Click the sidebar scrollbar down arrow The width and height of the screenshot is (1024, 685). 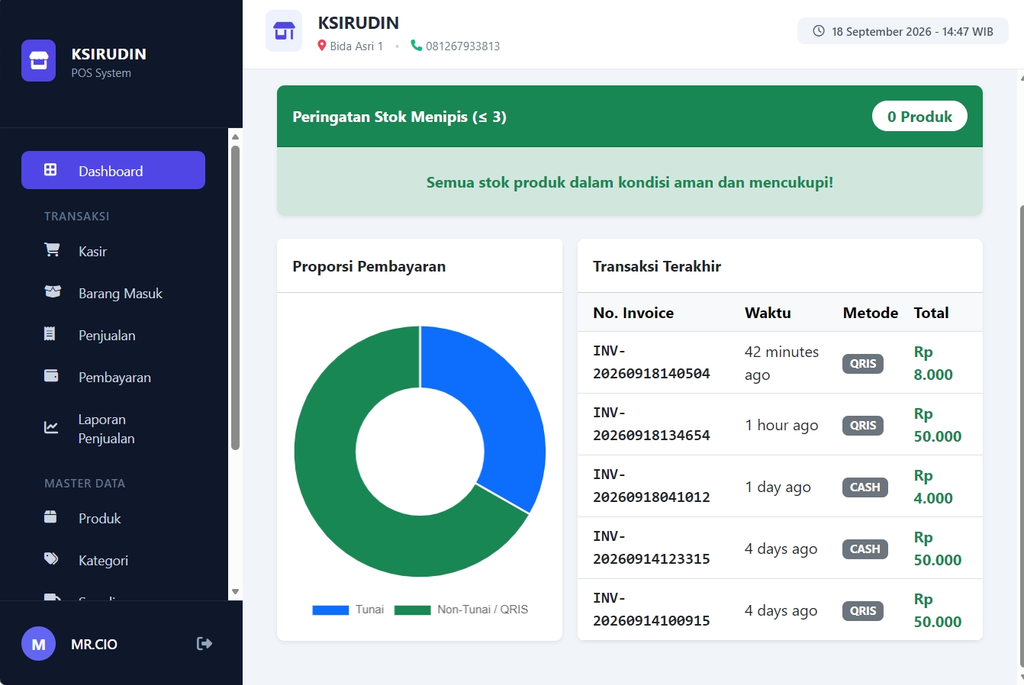pos(235,592)
